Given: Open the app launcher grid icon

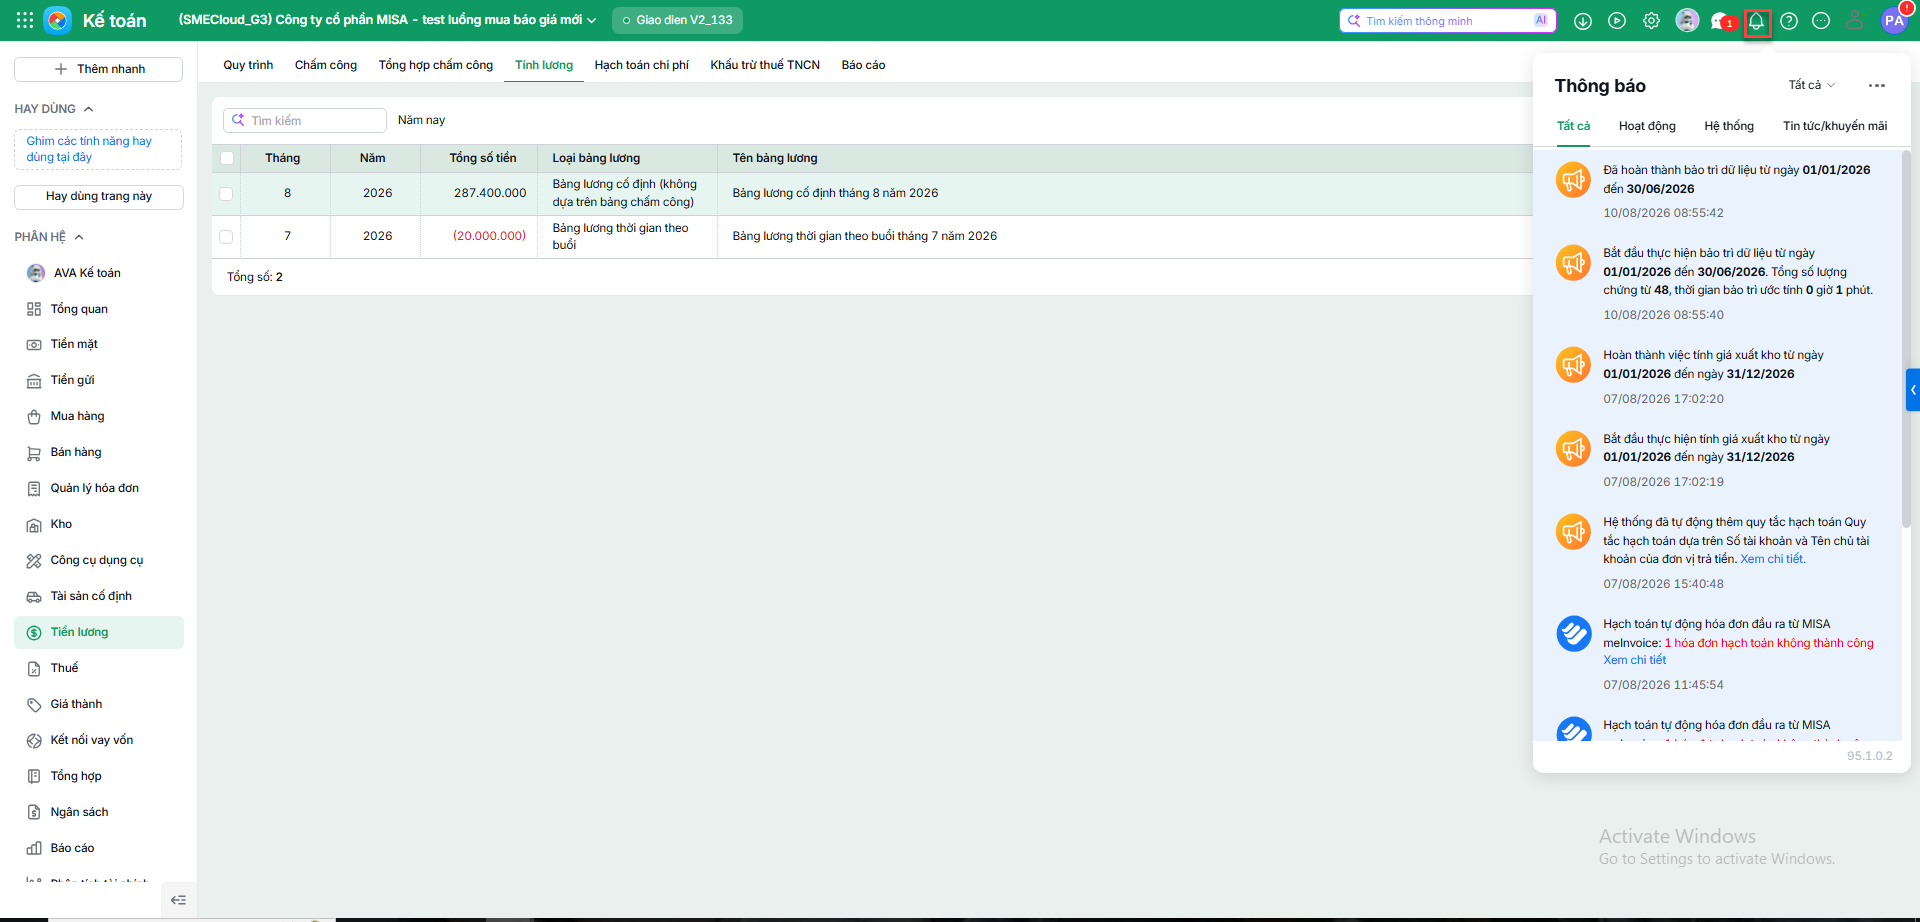Looking at the screenshot, I should 25,20.
